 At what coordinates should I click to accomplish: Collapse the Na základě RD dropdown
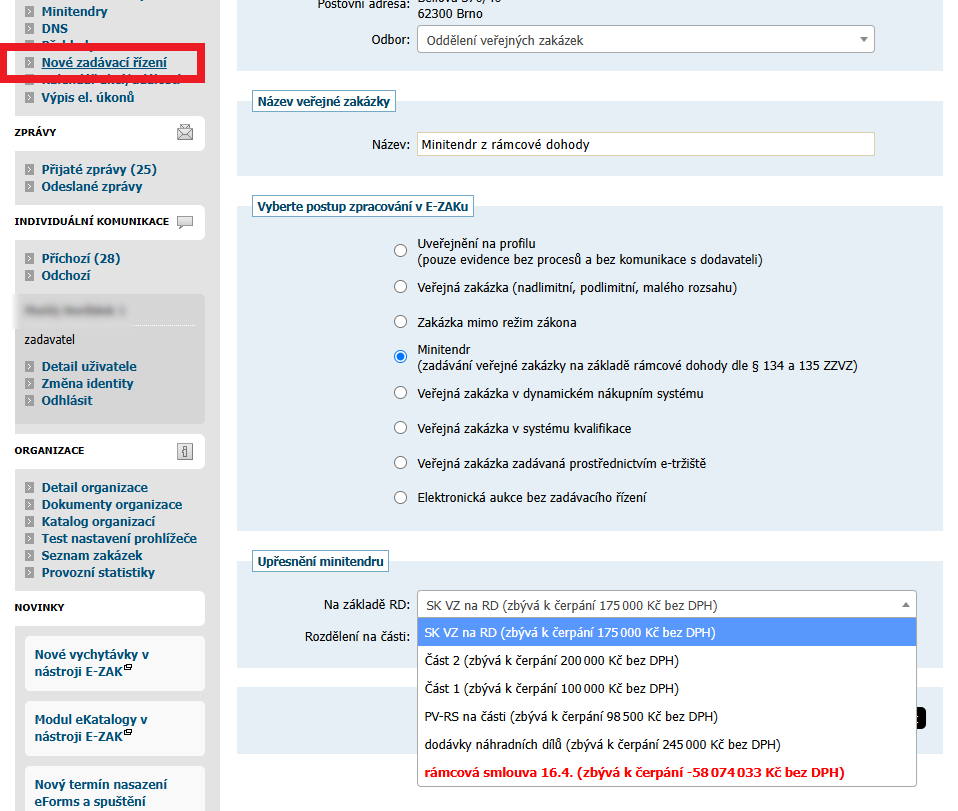(905, 605)
